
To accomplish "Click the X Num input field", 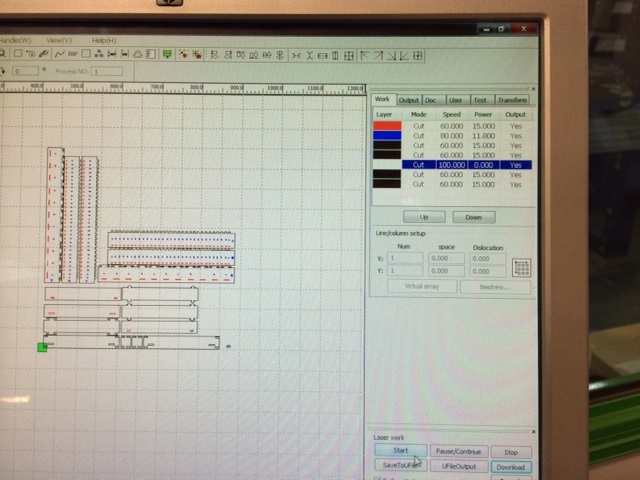I will pos(405,258).
